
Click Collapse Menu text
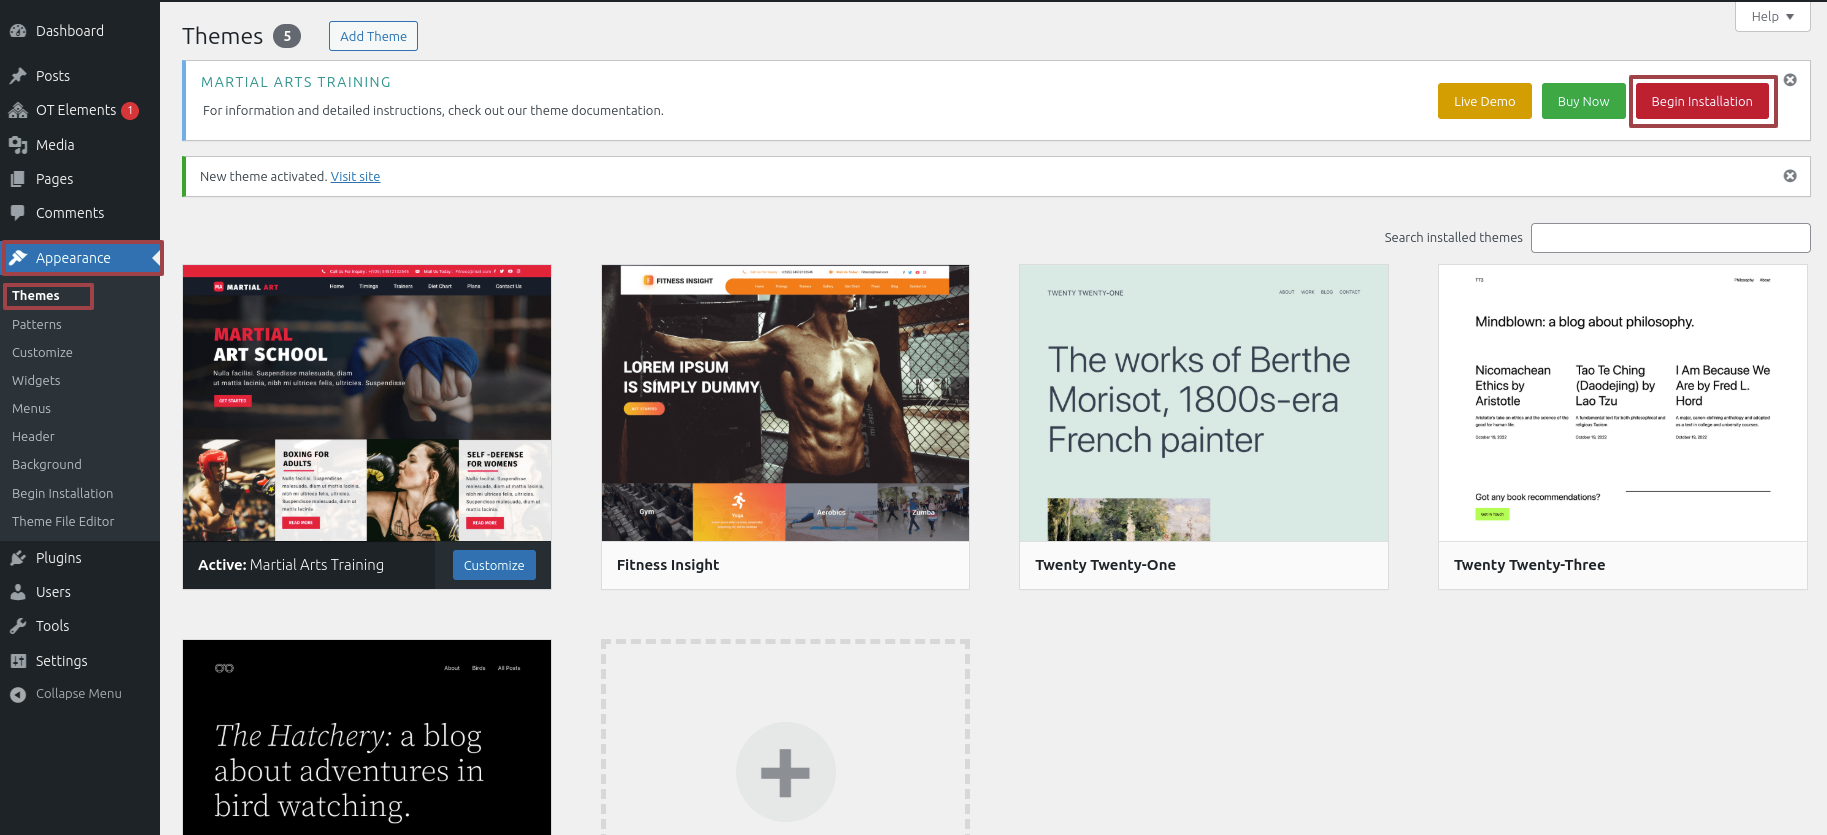[79, 694]
